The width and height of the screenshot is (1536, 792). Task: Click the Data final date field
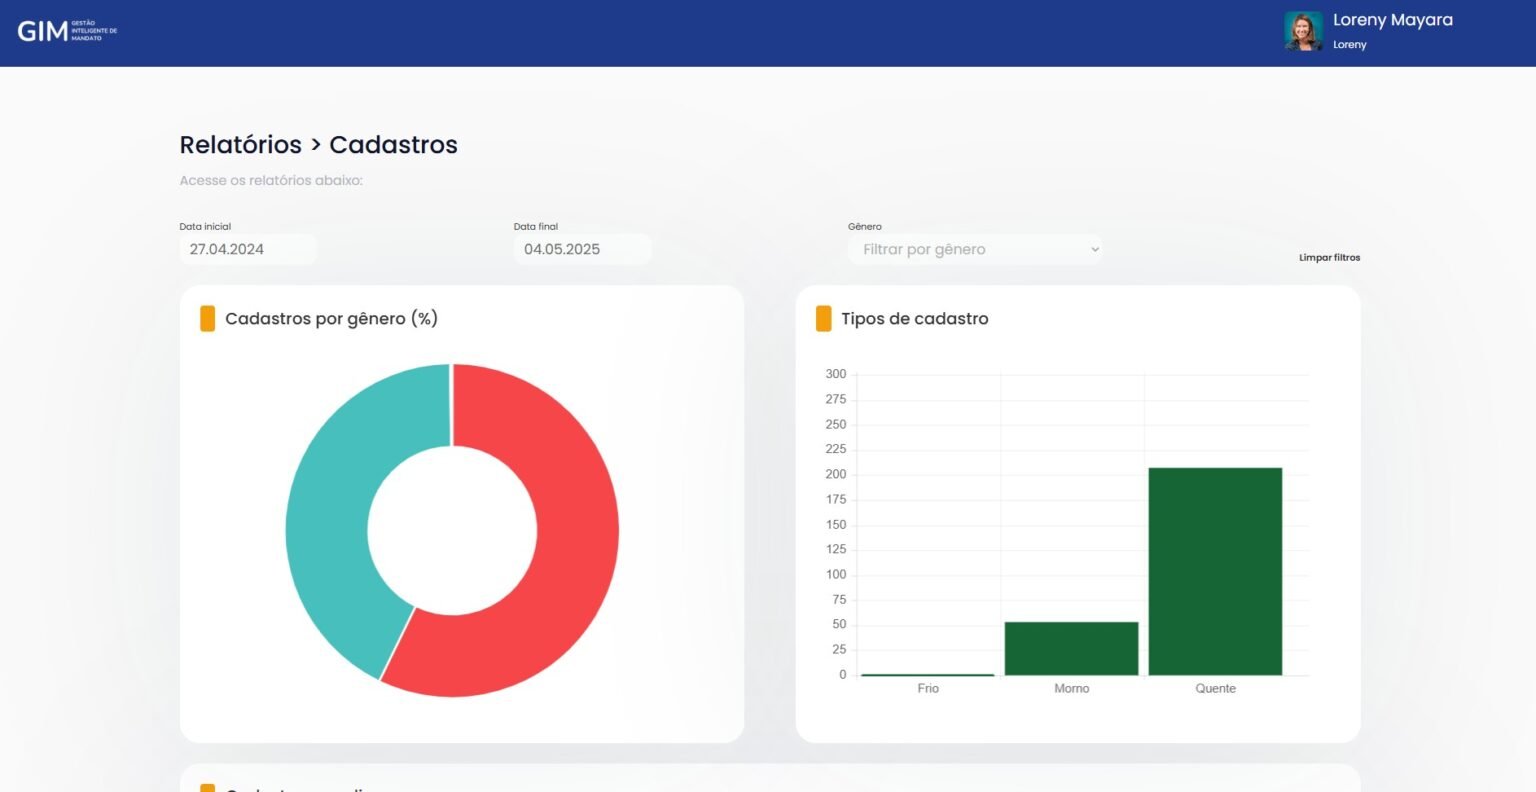tap(581, 250)
